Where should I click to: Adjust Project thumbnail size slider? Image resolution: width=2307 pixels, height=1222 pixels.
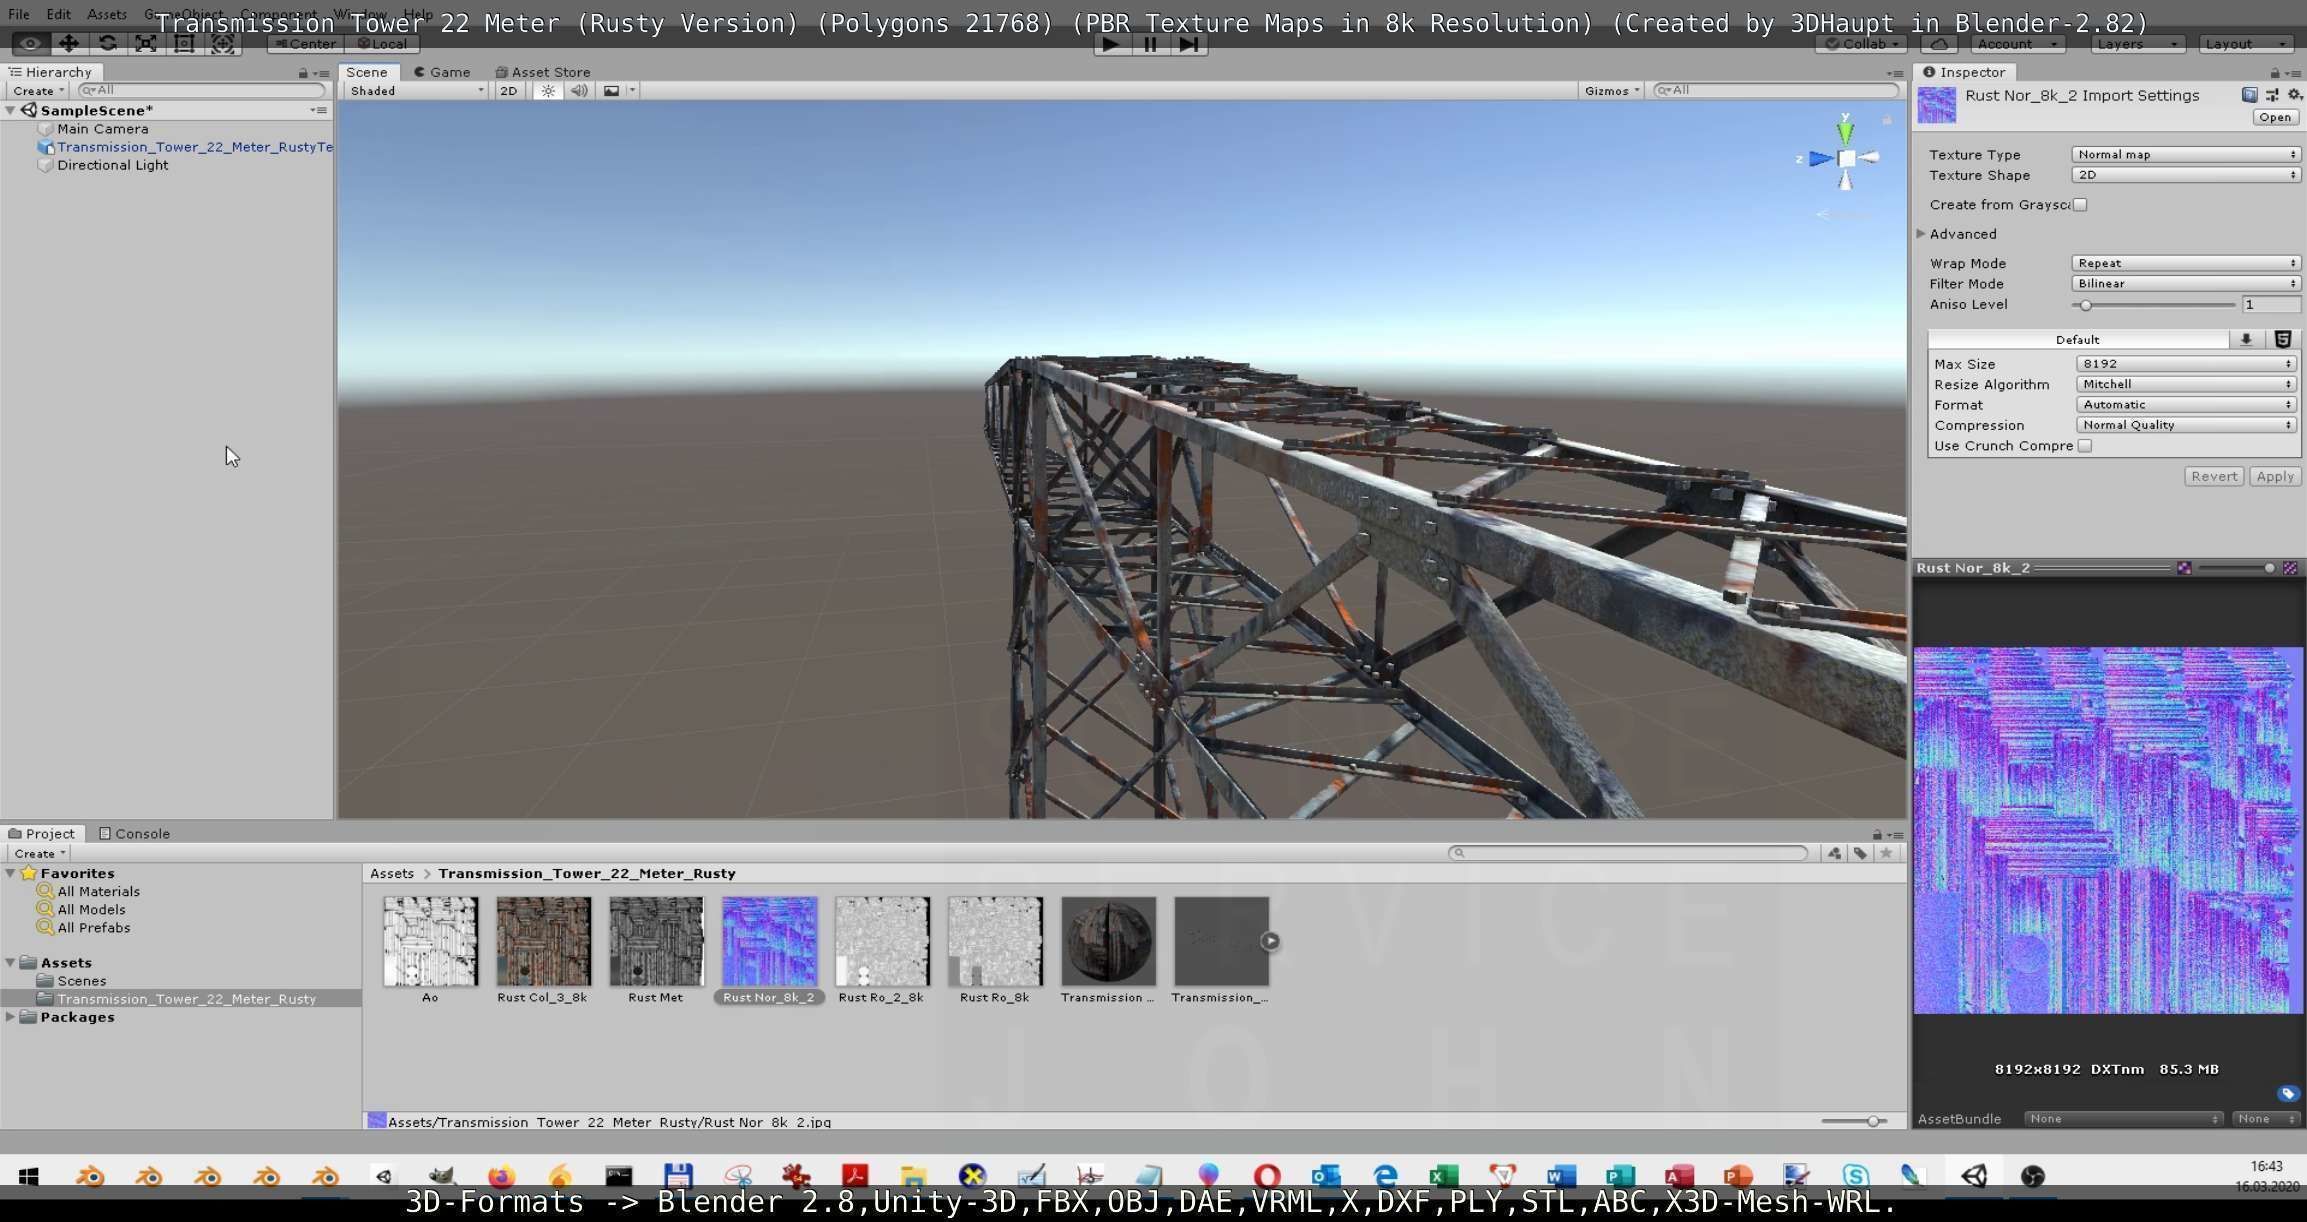[1853, 1122]
